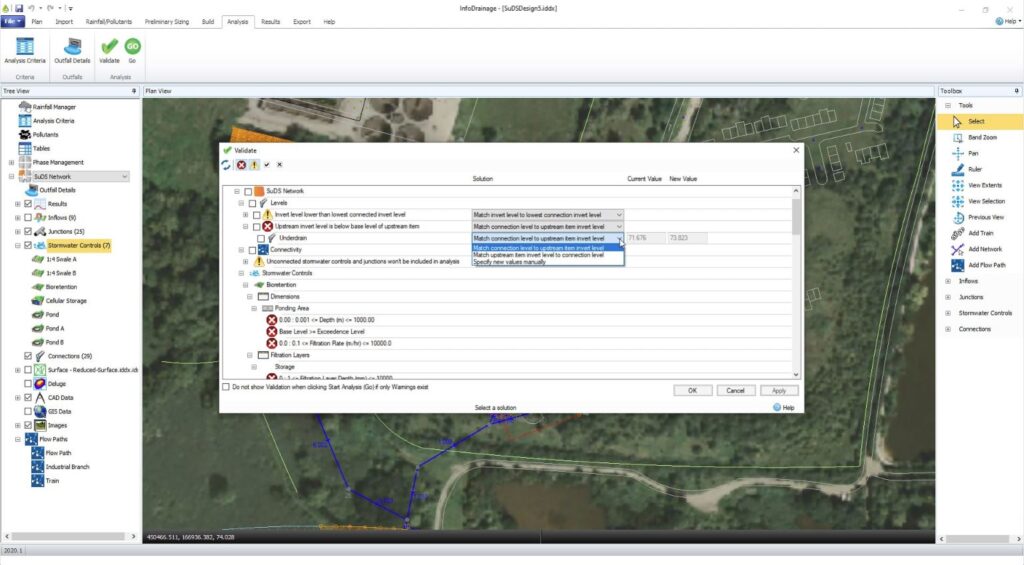Screen dimensions: 1024x565
Task: Toggle the Inflows (9) checkbox
Action: point(28,218)
